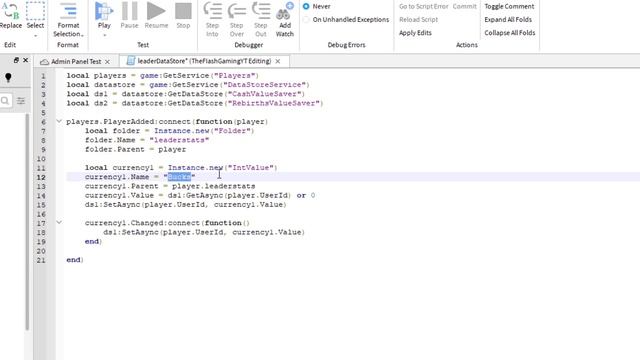Click the Commit button
The height and width of the screenshot is (360, 640).
[464, 7]
